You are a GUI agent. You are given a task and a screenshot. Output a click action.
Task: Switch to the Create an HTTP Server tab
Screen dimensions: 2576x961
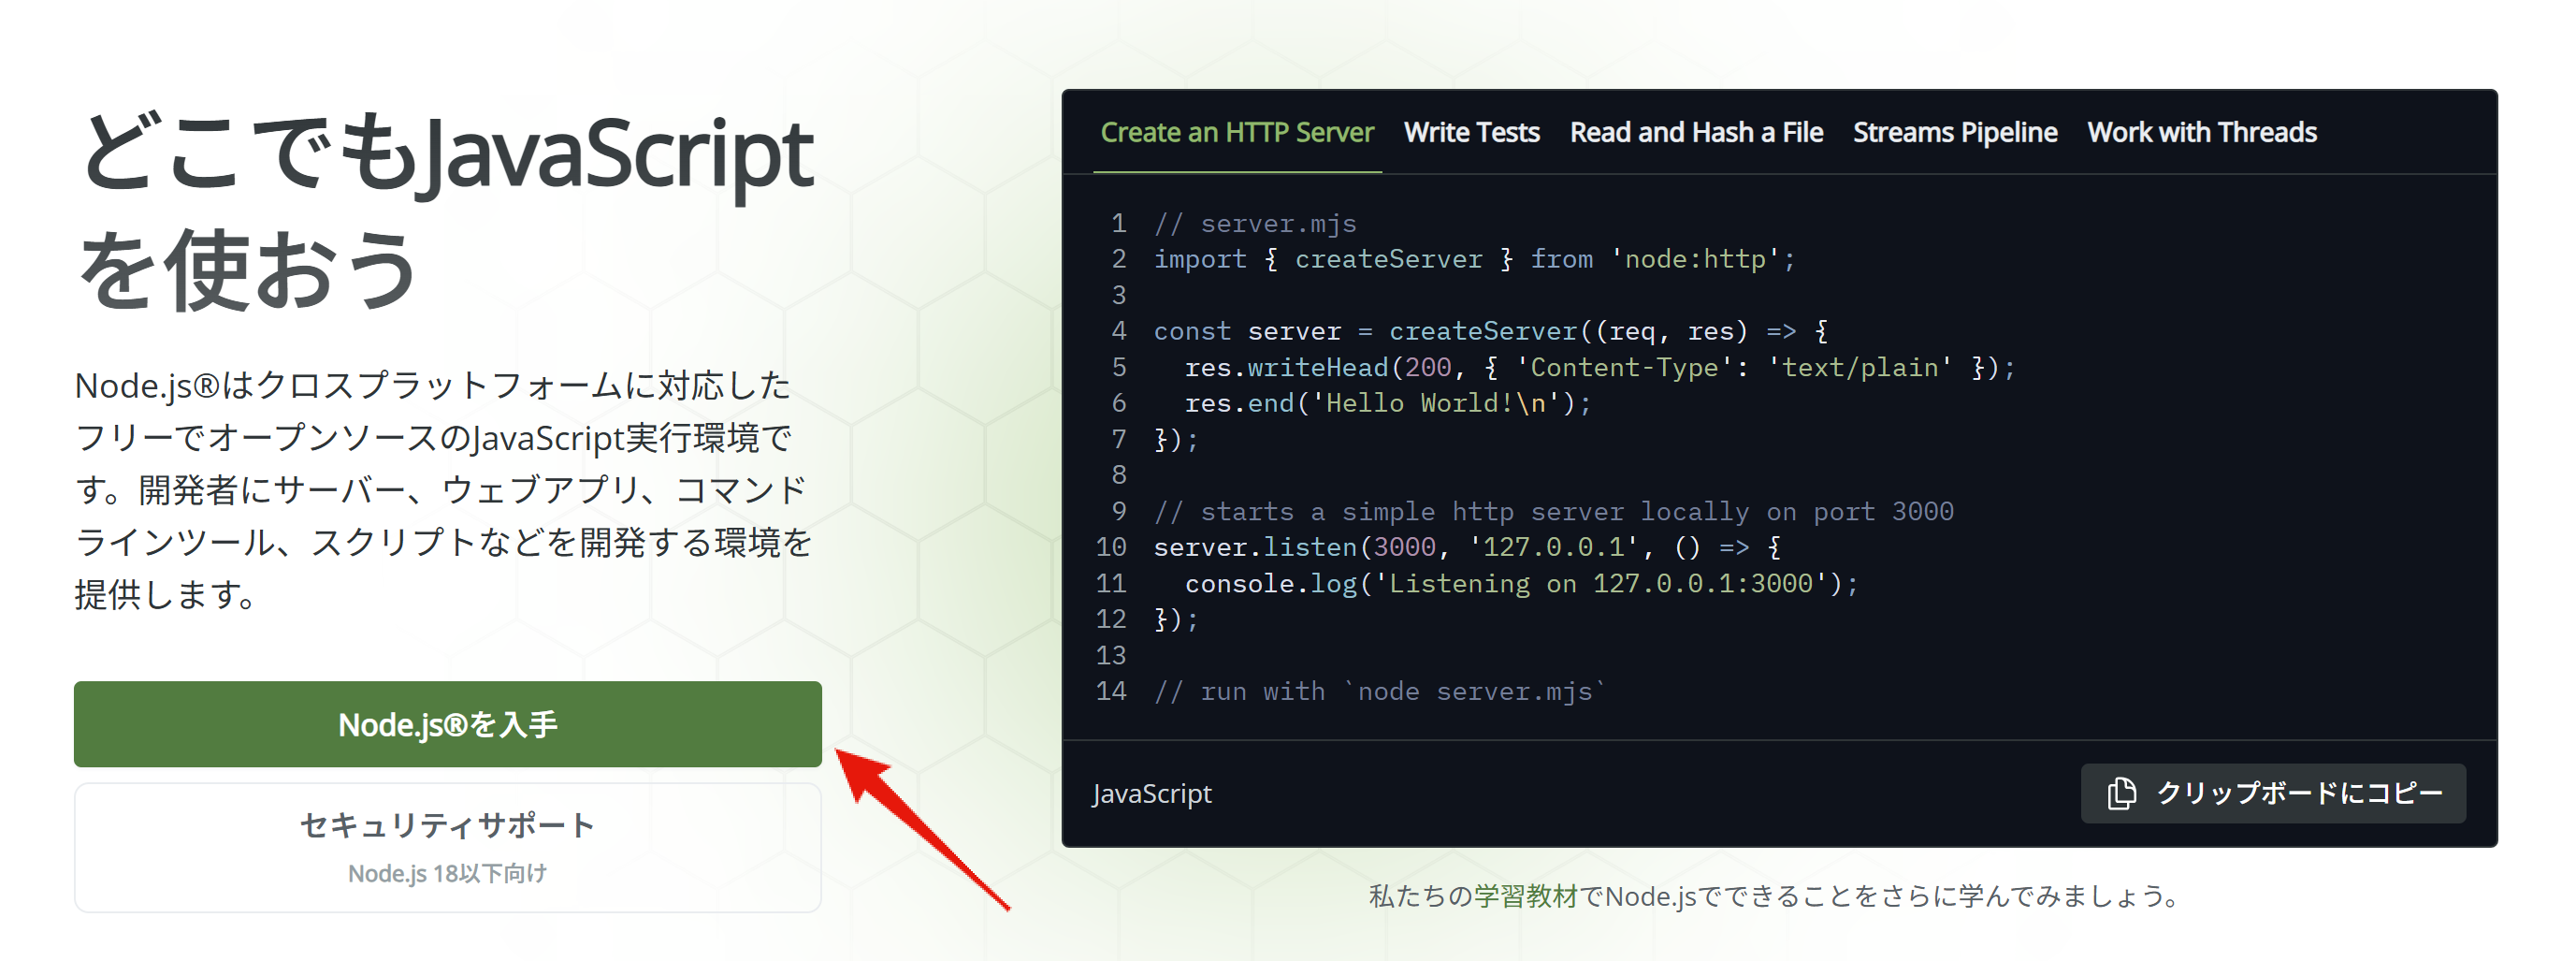click(1237, 132)
